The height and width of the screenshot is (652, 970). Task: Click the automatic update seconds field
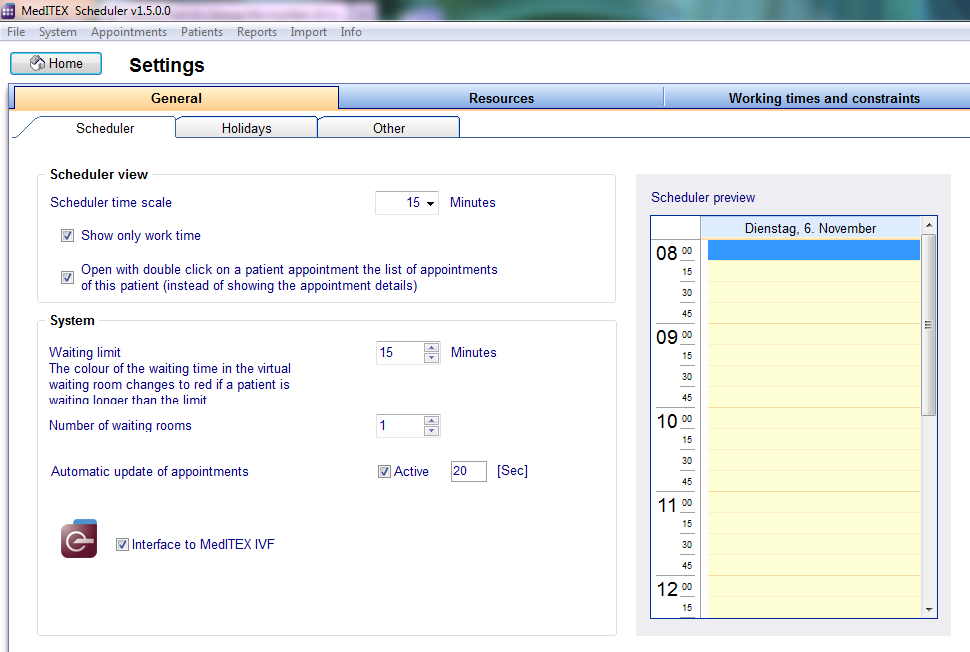(468, 471)
